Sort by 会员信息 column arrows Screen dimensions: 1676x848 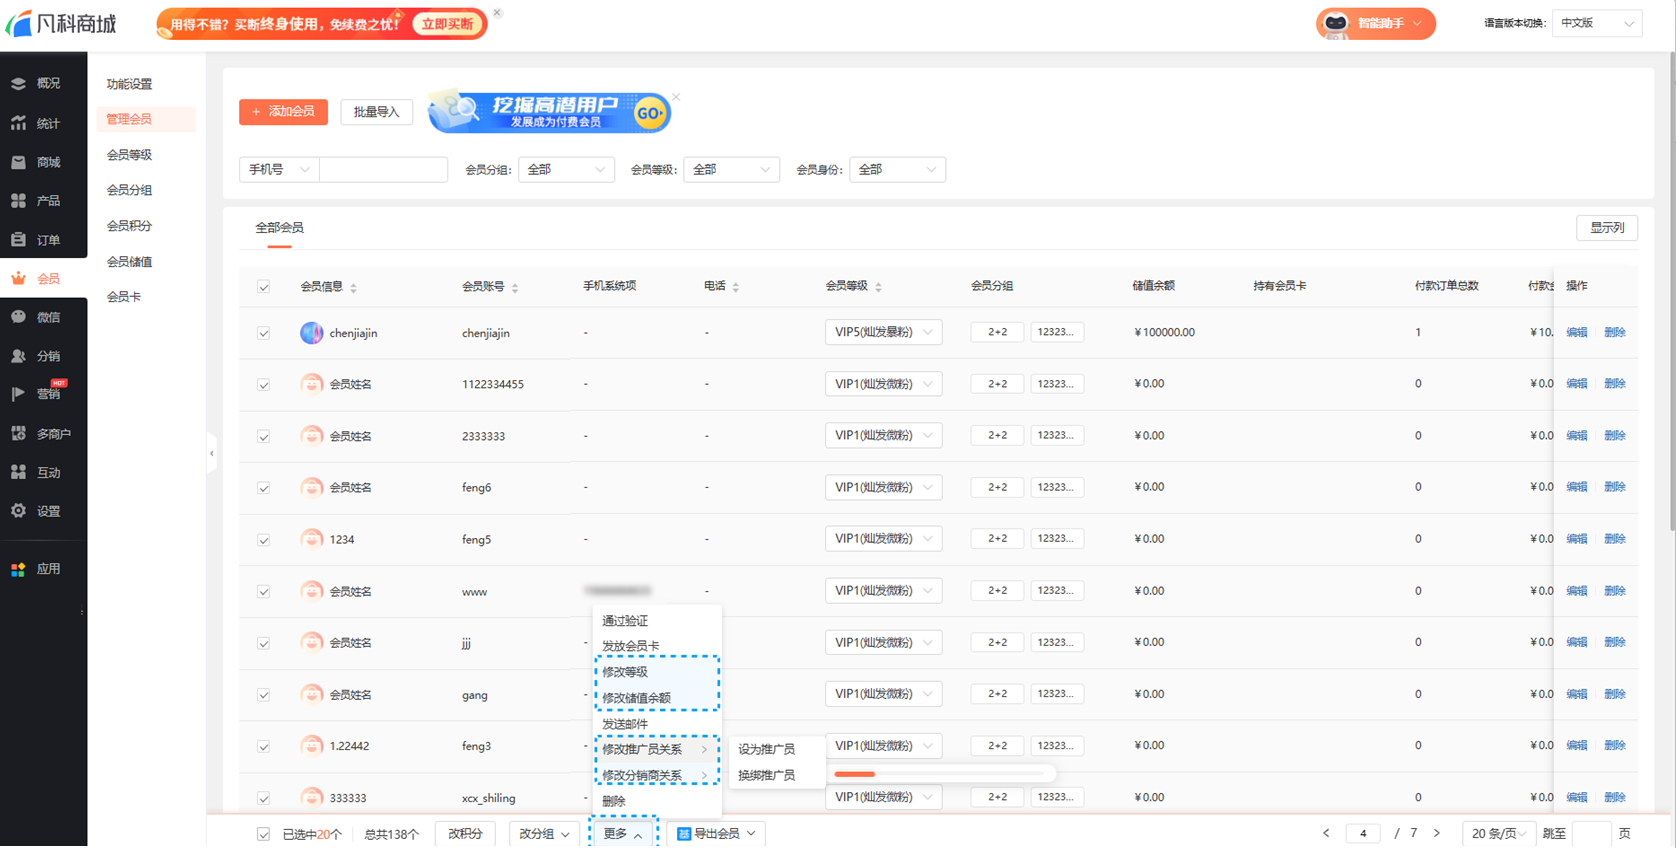click(x=353, y=288)
